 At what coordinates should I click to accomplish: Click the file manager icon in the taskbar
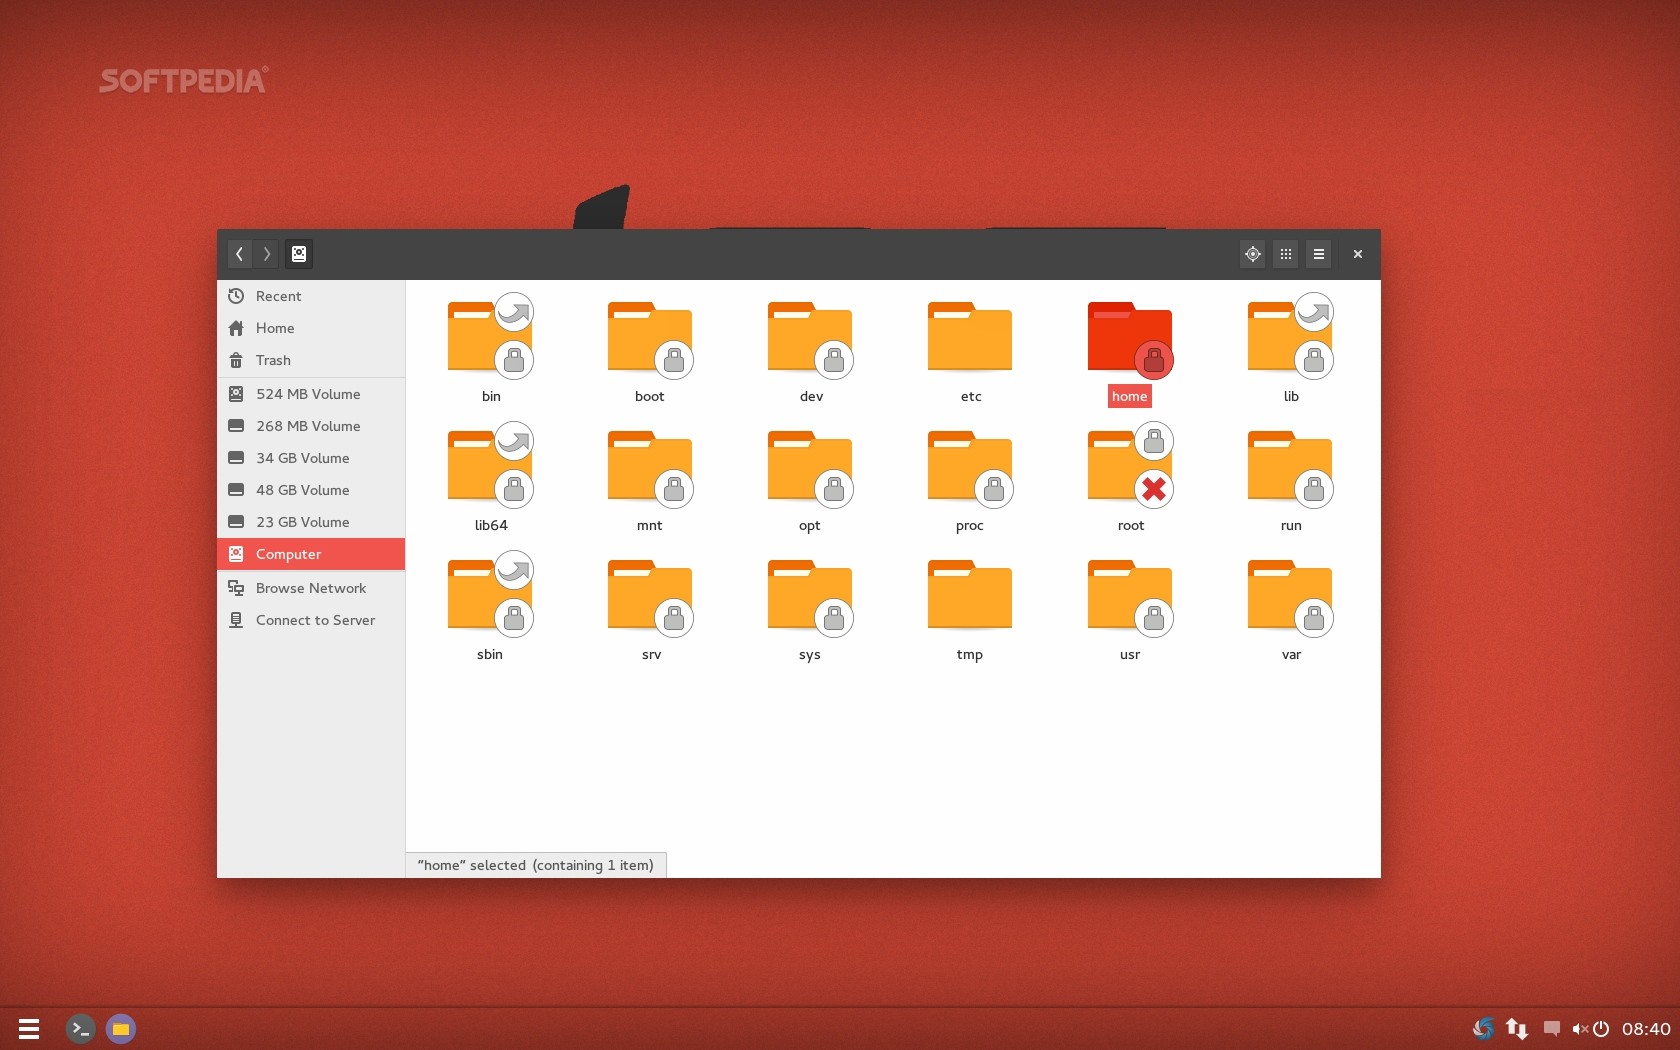click(x=120, y=1028)
